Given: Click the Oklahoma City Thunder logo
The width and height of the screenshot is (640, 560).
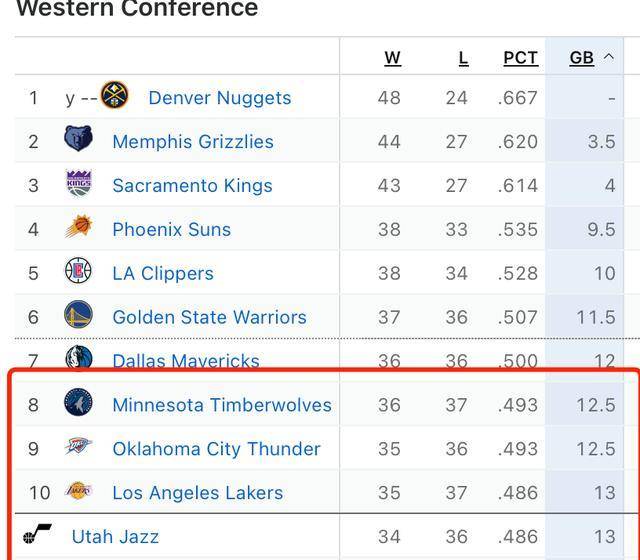Looking at the screenshot, I should click(78, 446).
